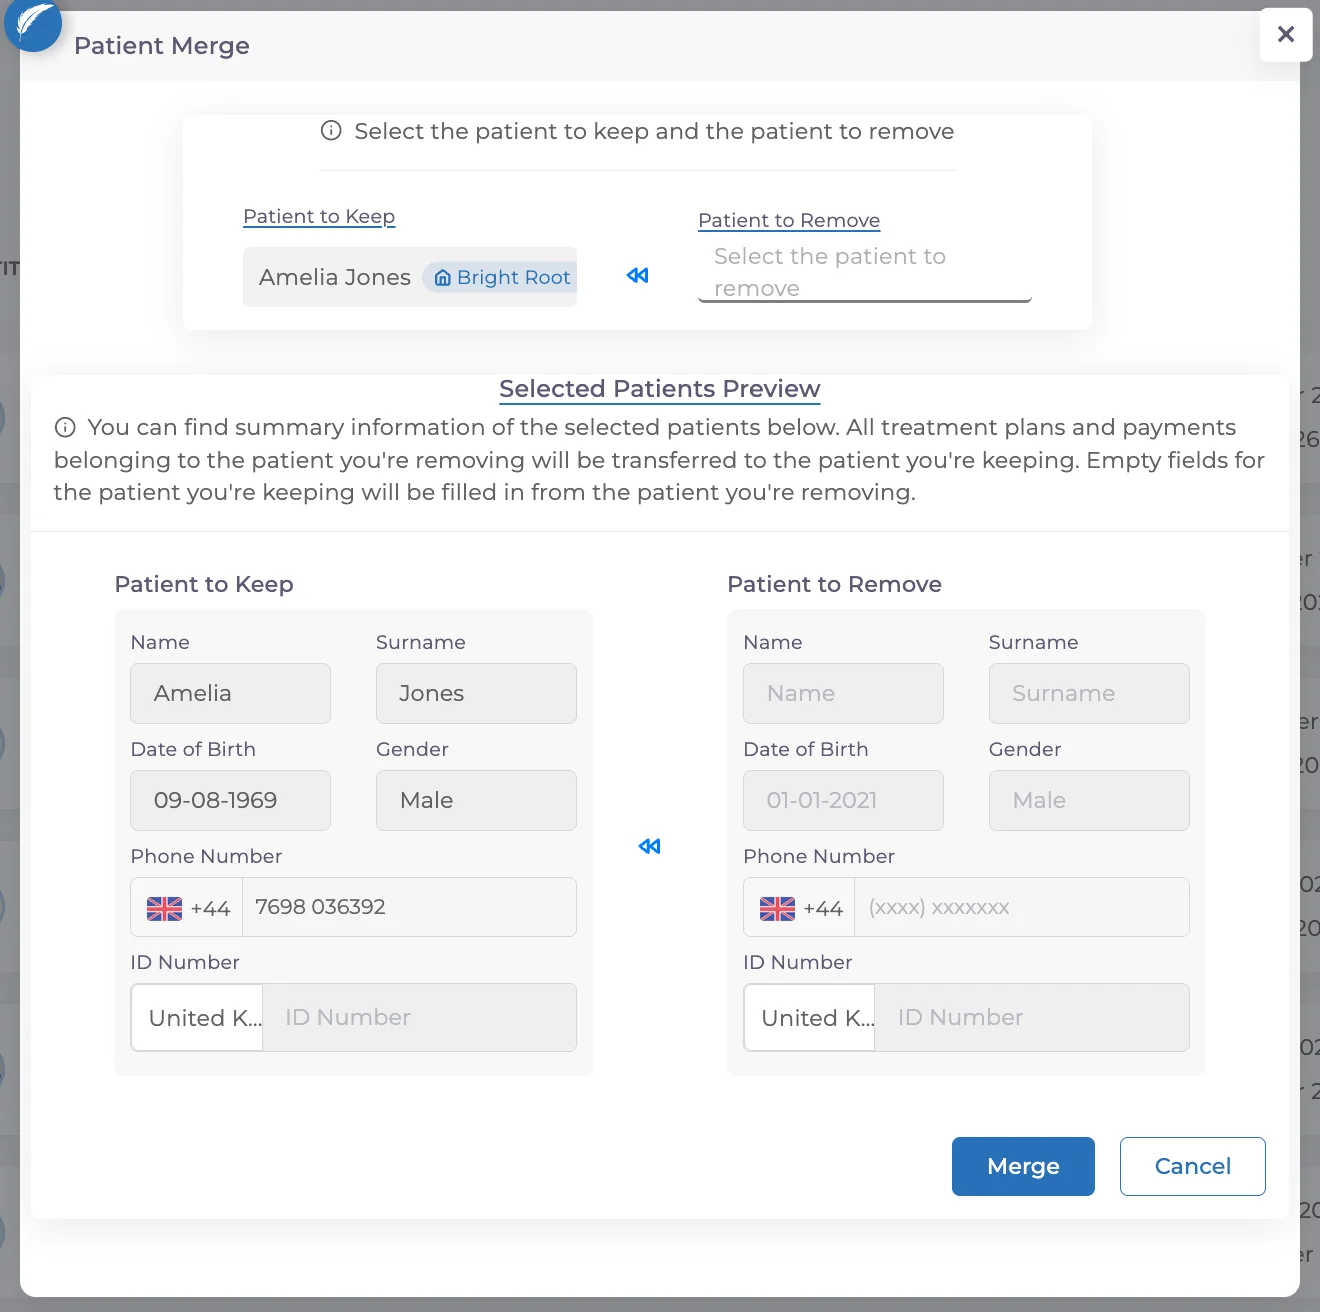1320x1312 pixels.
Task: Click the underlined Patient to Keep label
Action: pyautogui.click(x=319, y=217)
